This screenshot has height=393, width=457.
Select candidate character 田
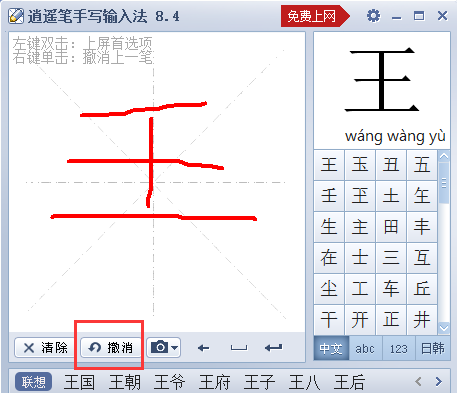(391, 227)
